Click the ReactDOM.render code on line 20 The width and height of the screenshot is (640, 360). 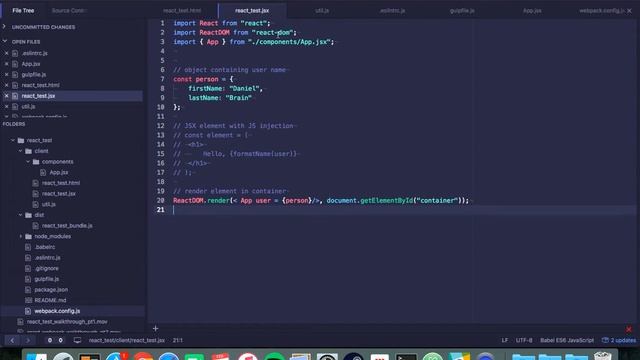point(201,200)
